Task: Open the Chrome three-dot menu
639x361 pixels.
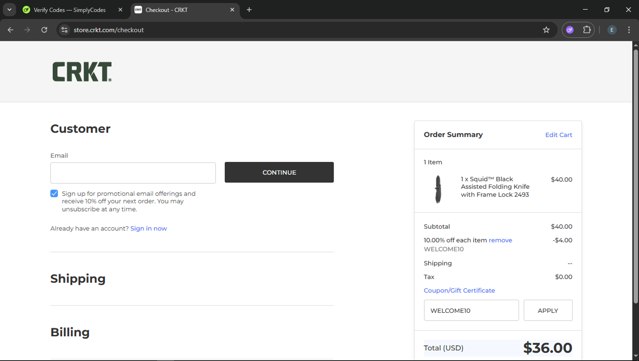Action: click(x=629, y=30)
